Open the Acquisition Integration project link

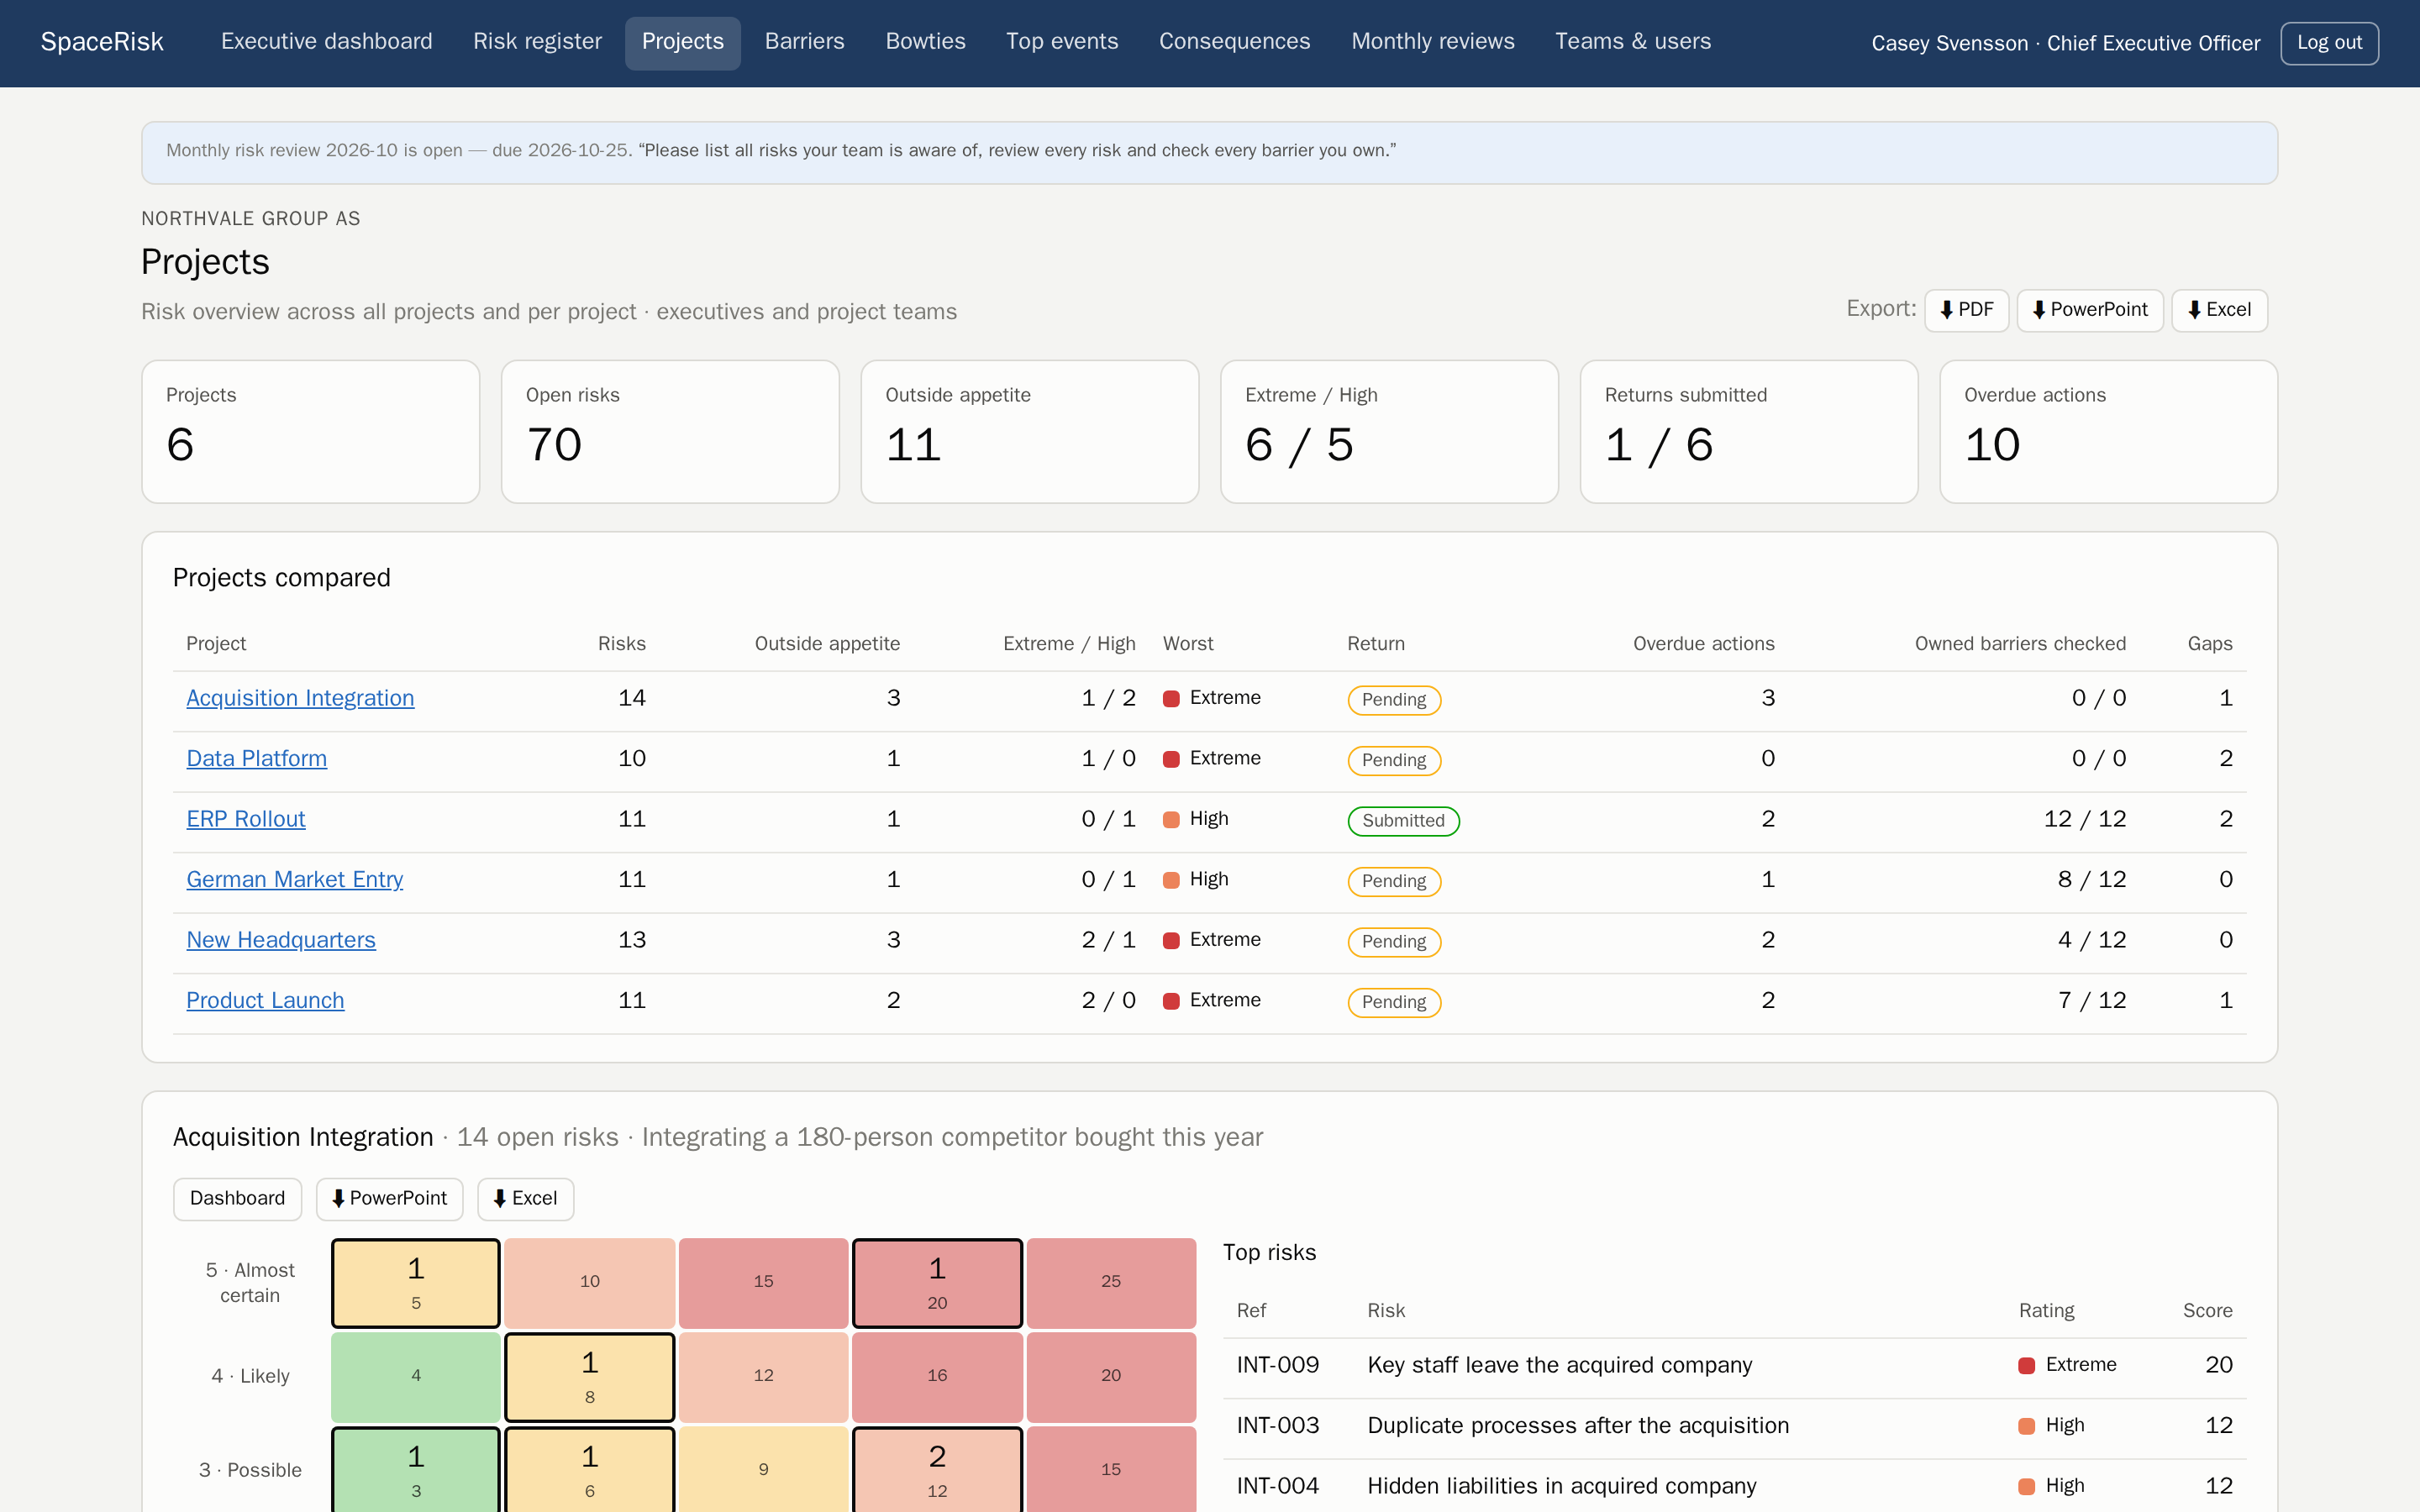(300, 698)
